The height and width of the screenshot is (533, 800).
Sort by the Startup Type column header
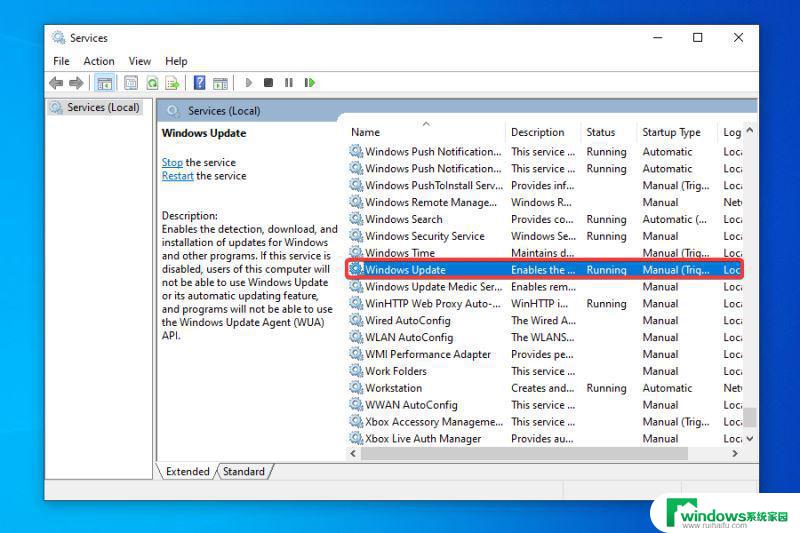[677, 132]
